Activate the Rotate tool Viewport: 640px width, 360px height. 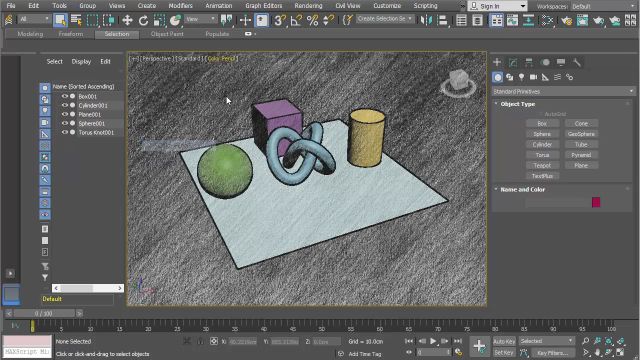143,20
